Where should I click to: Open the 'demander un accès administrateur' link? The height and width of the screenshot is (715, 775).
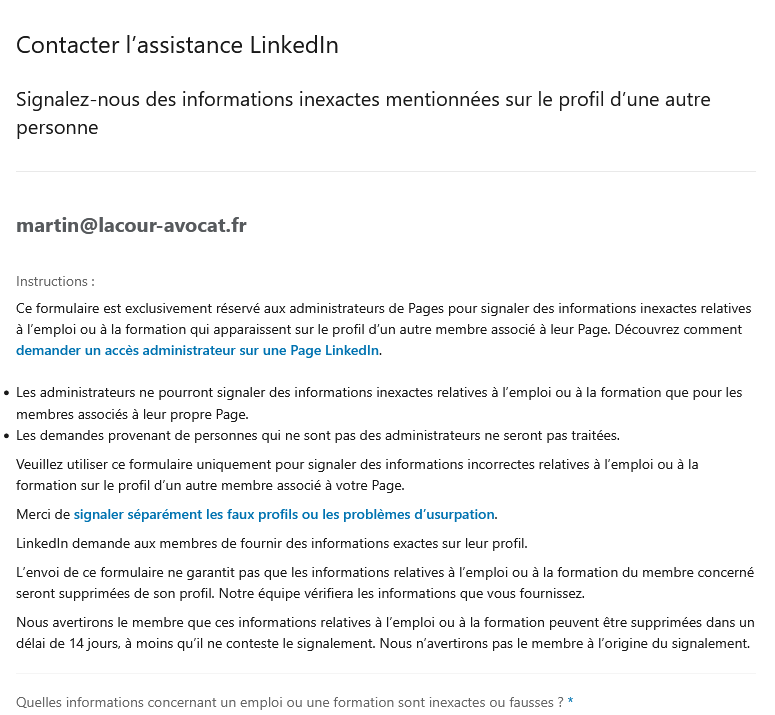198,350
